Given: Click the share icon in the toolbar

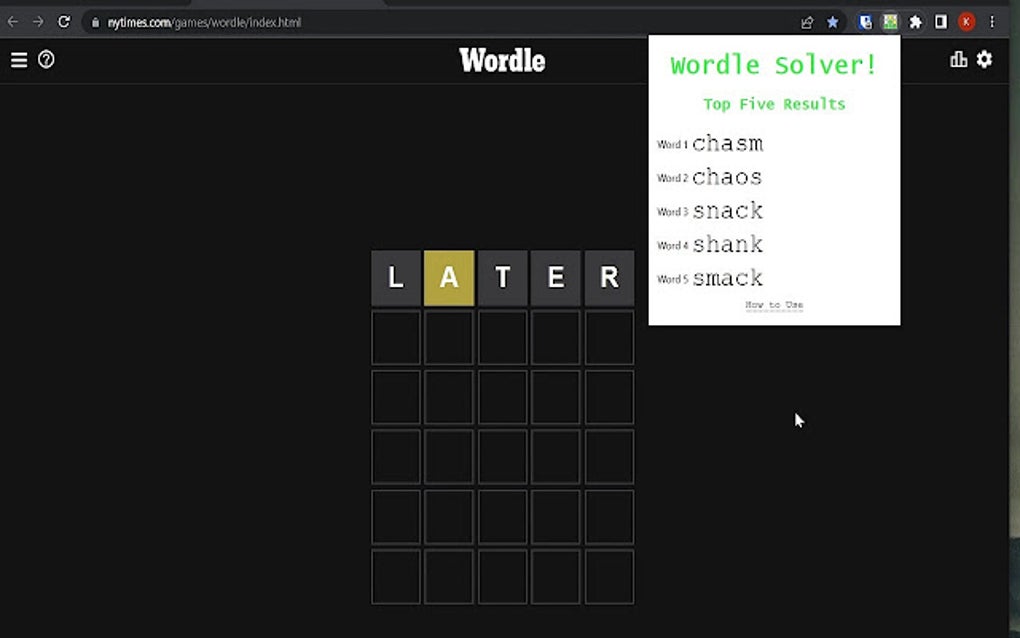Looking at the screenshot, I should [x=808, y=21].
